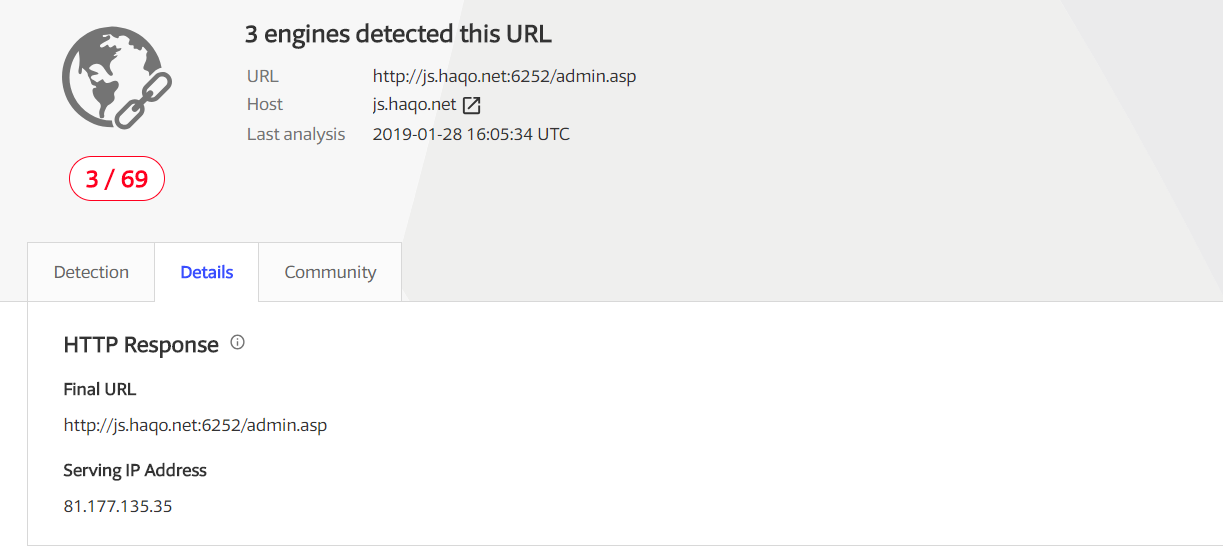
Task: Click the serving IP 81.177.135.35
Action: [118, 506]
